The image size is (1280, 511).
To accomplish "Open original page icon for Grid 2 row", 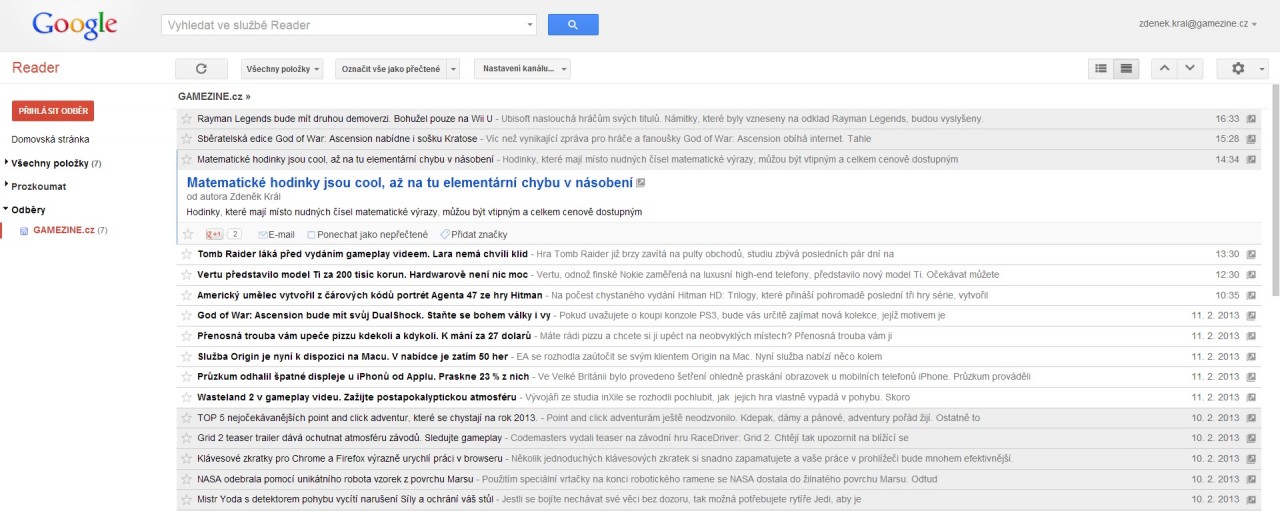I will [x=1252, y=438].
